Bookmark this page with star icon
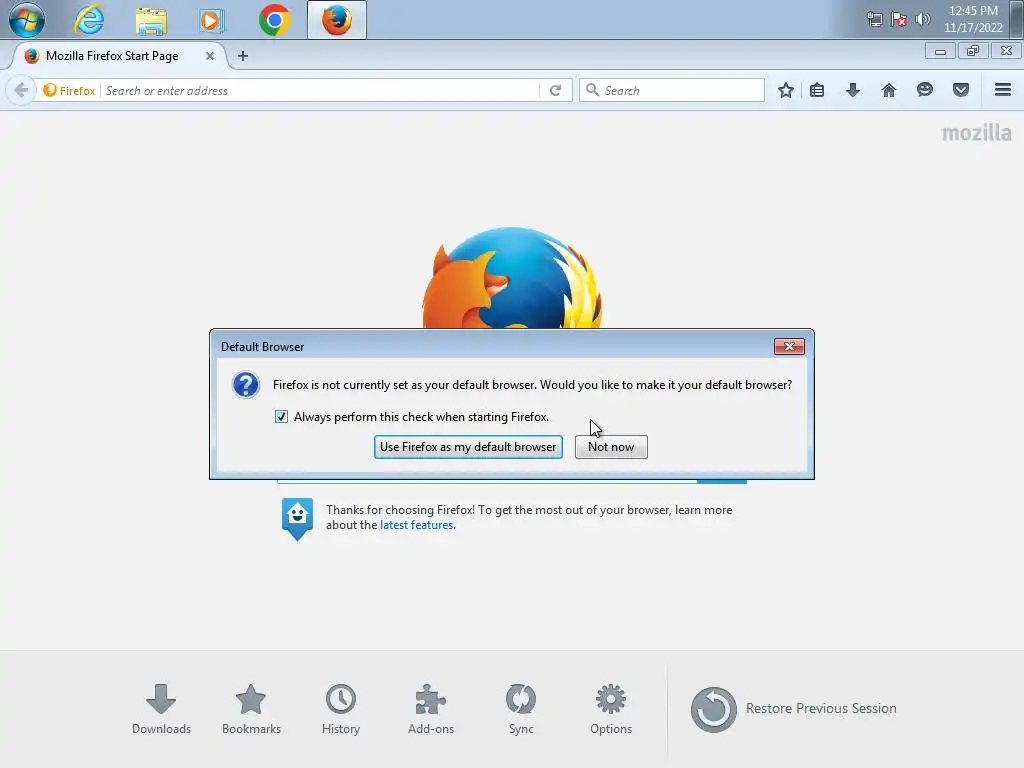The width and height of the screenshot is (1024, 768). [786, 90]
